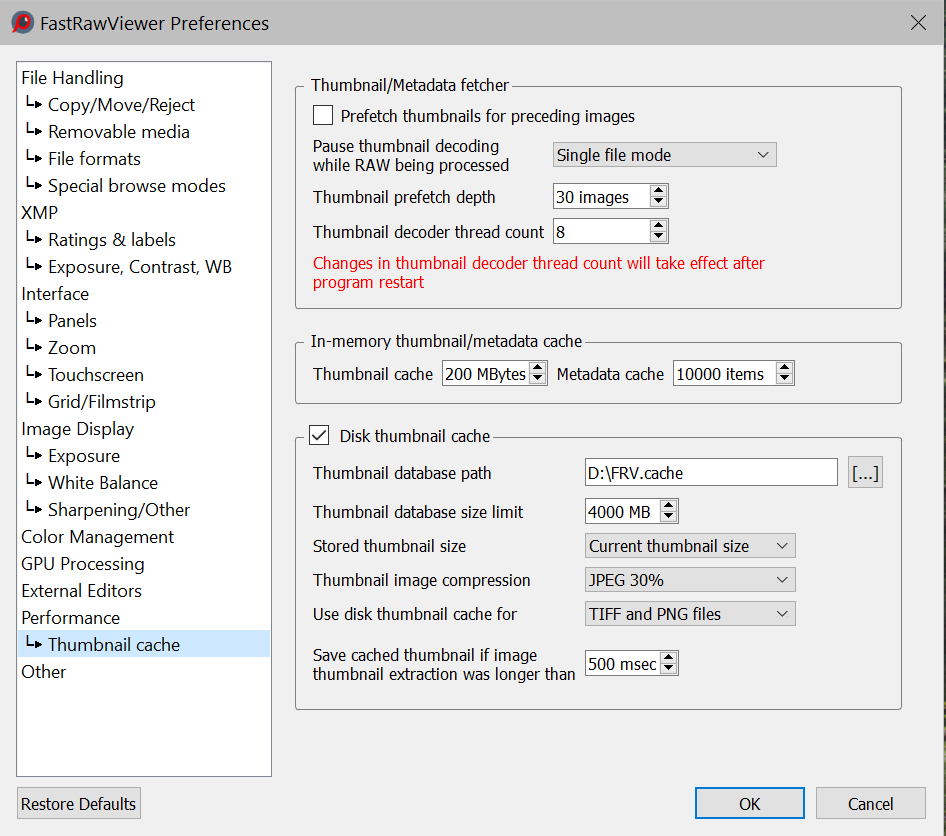Select File Handling in the category tree
Viewport: 946px width, 836px height.
(x=72, y=78)
